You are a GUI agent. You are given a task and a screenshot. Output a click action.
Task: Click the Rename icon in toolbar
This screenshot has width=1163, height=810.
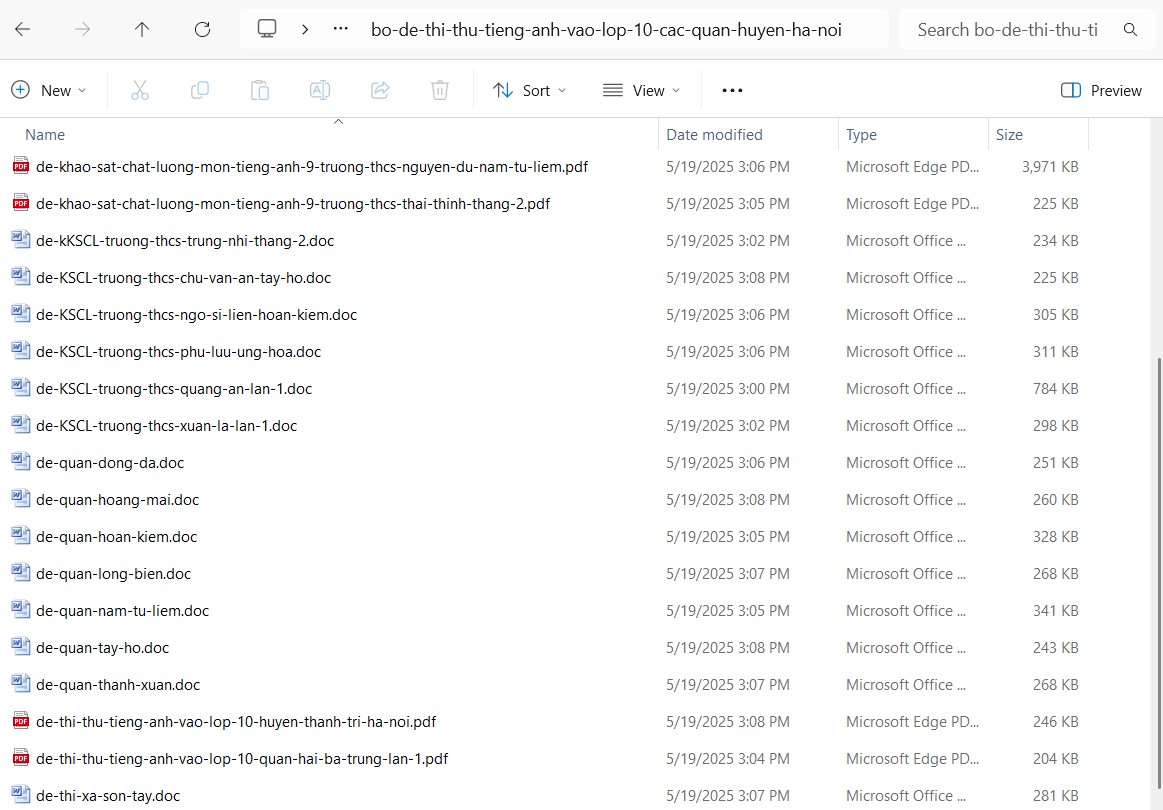pyautogui.click(x=320, y=90)
